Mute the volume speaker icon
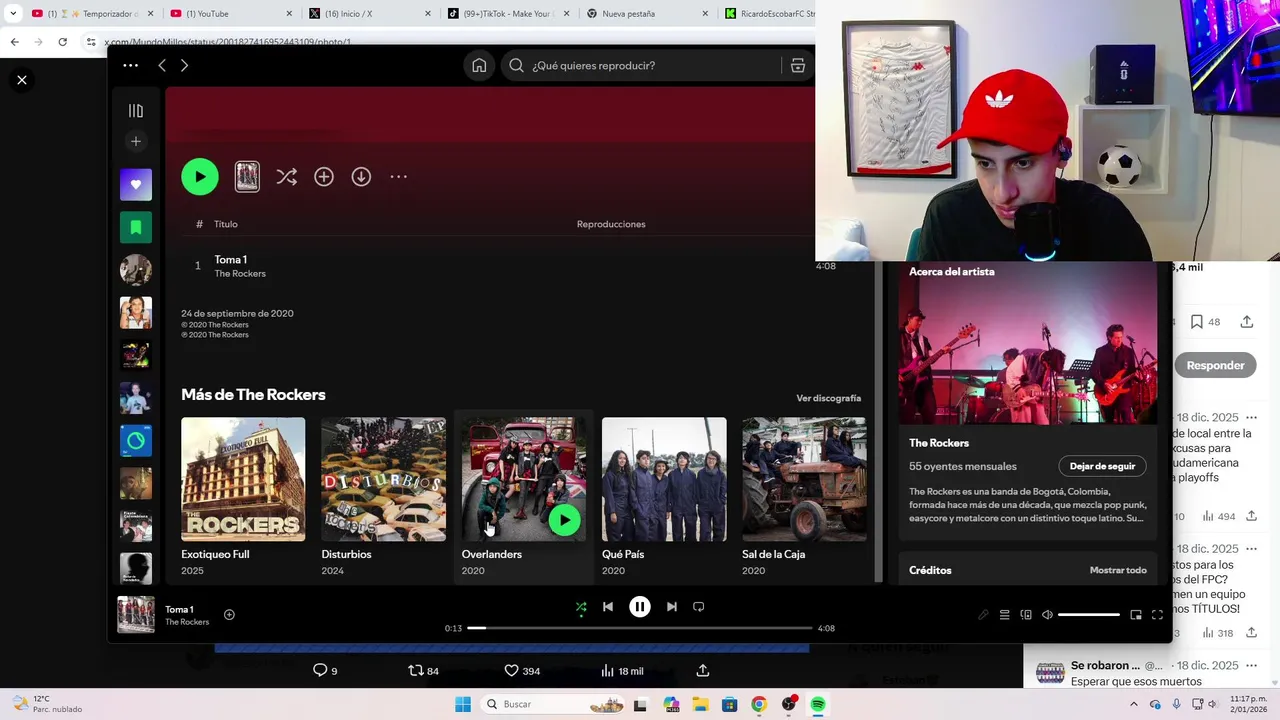Image resolution: width=1280 pixels, height=720 pixels. point(1047,615)
